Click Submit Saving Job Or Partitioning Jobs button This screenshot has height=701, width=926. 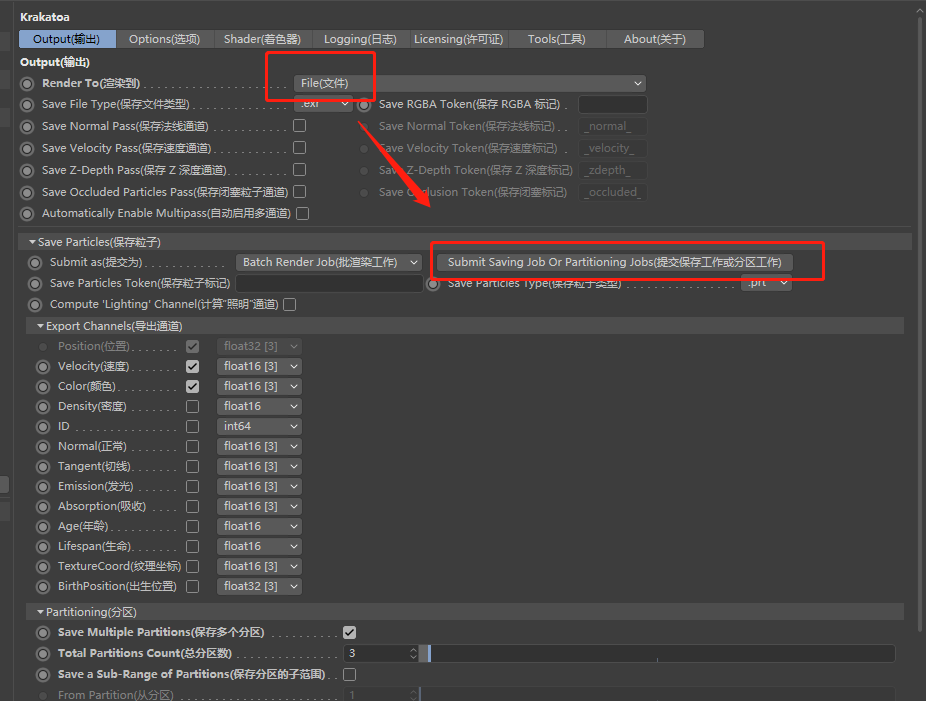tap(614, 262)
